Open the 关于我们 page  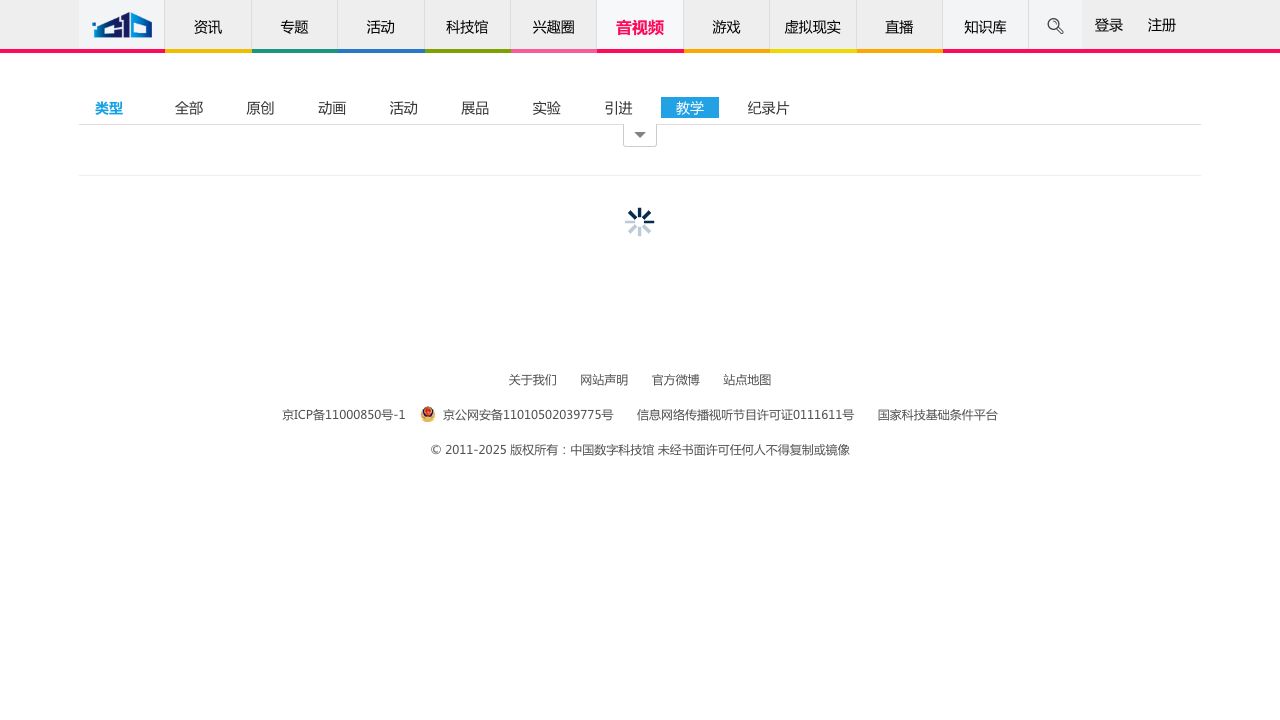(x=532, y=380)
